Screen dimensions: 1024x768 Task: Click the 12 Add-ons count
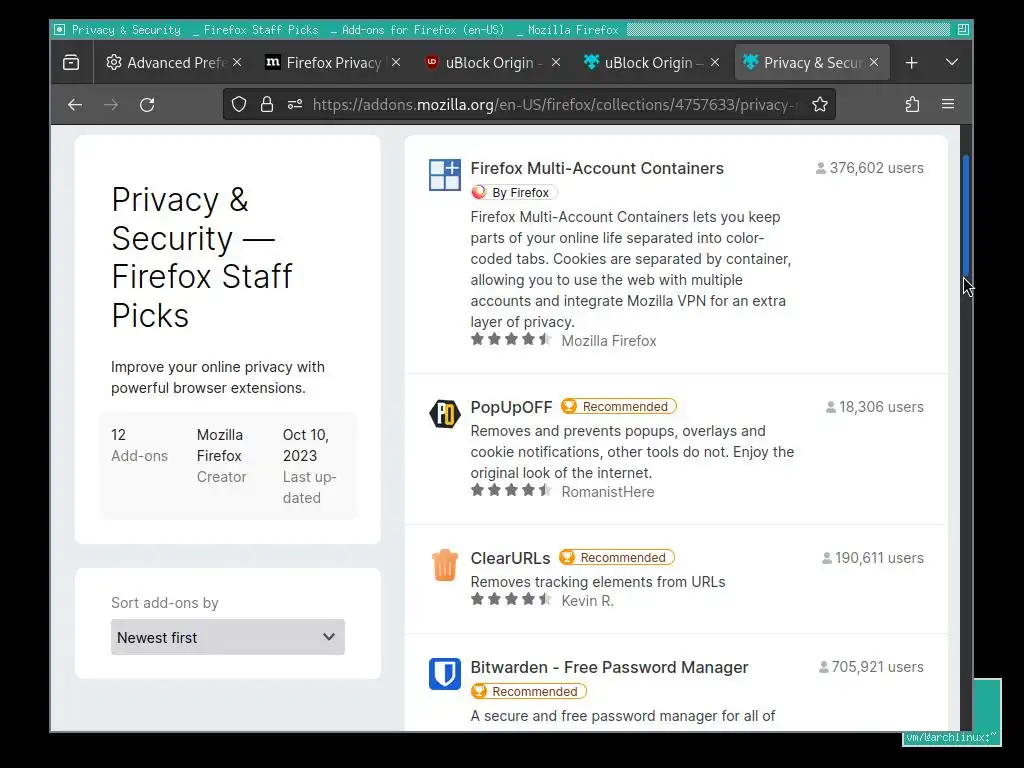(139, 445)
